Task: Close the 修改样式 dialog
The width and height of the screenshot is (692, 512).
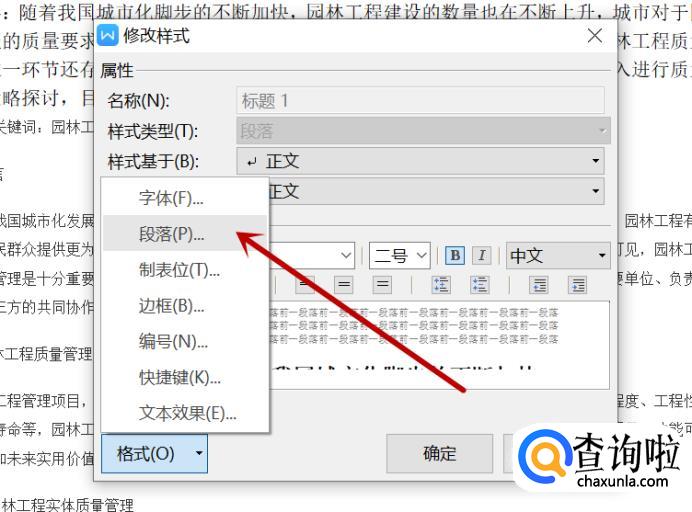Action: coord(594,36)
